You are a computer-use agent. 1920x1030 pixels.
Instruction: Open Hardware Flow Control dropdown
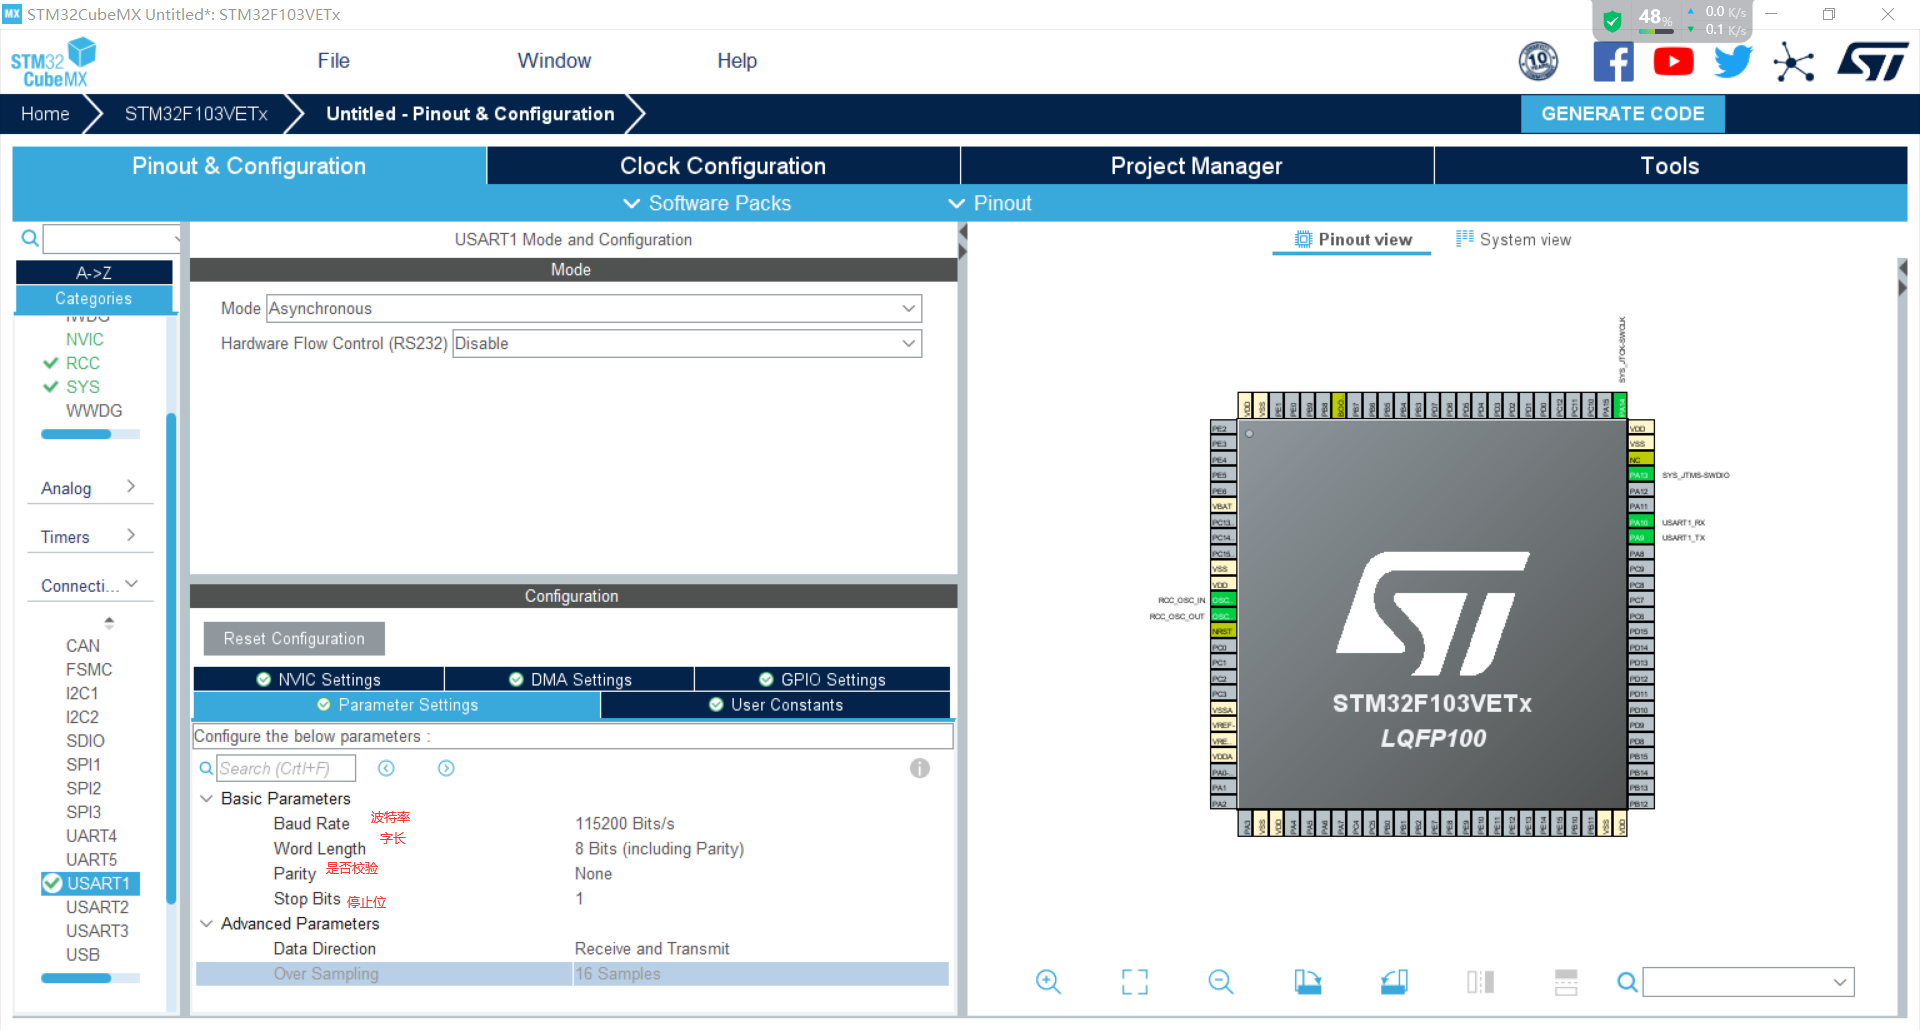tap(687, 343)
